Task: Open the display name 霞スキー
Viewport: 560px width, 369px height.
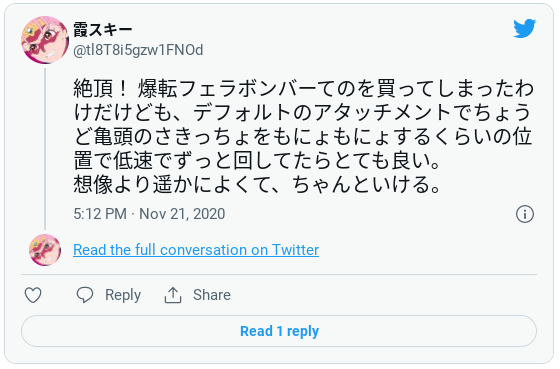Action: click(103, 30)
